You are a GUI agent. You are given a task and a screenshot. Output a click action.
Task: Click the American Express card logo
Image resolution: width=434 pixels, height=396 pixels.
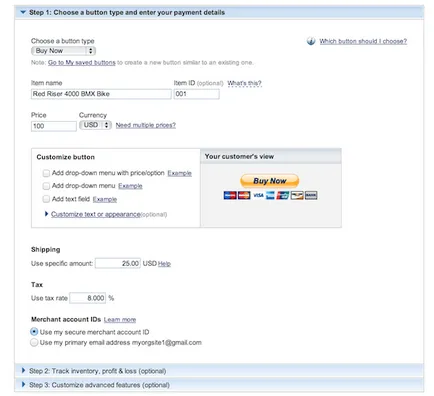point(270,195)
